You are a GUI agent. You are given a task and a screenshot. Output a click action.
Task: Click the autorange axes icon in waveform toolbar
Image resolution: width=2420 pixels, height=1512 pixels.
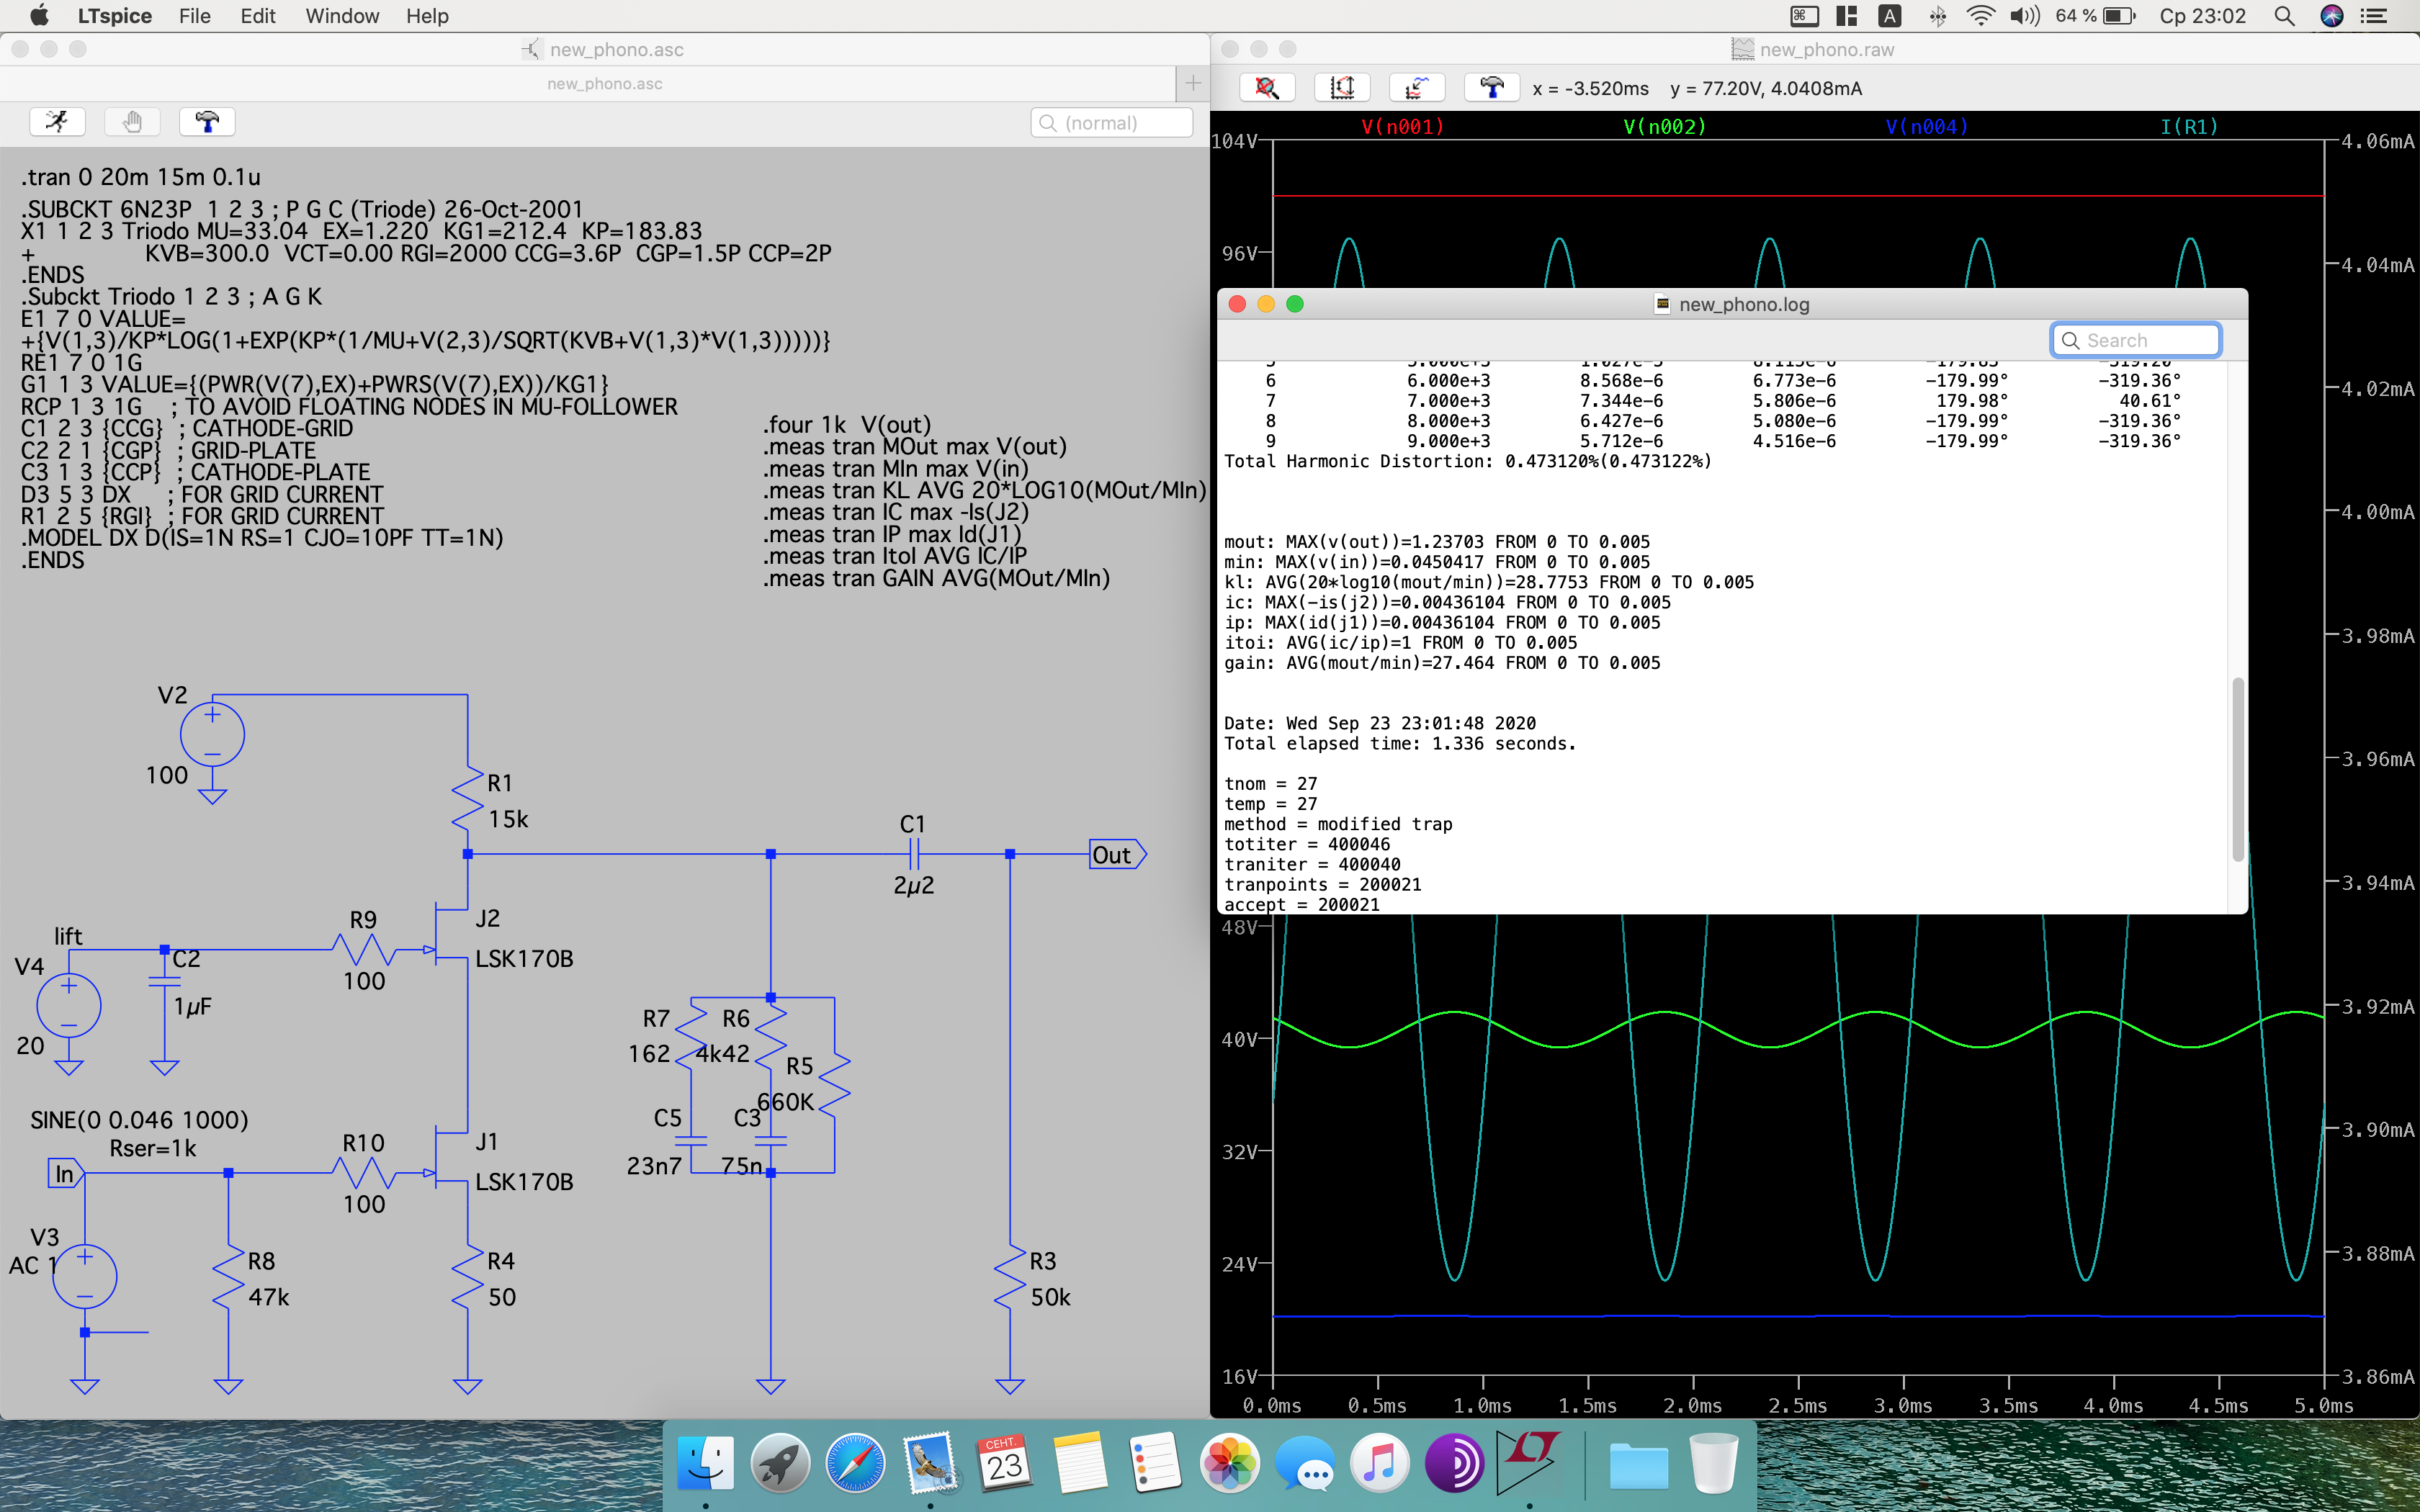click(1342, 88)
